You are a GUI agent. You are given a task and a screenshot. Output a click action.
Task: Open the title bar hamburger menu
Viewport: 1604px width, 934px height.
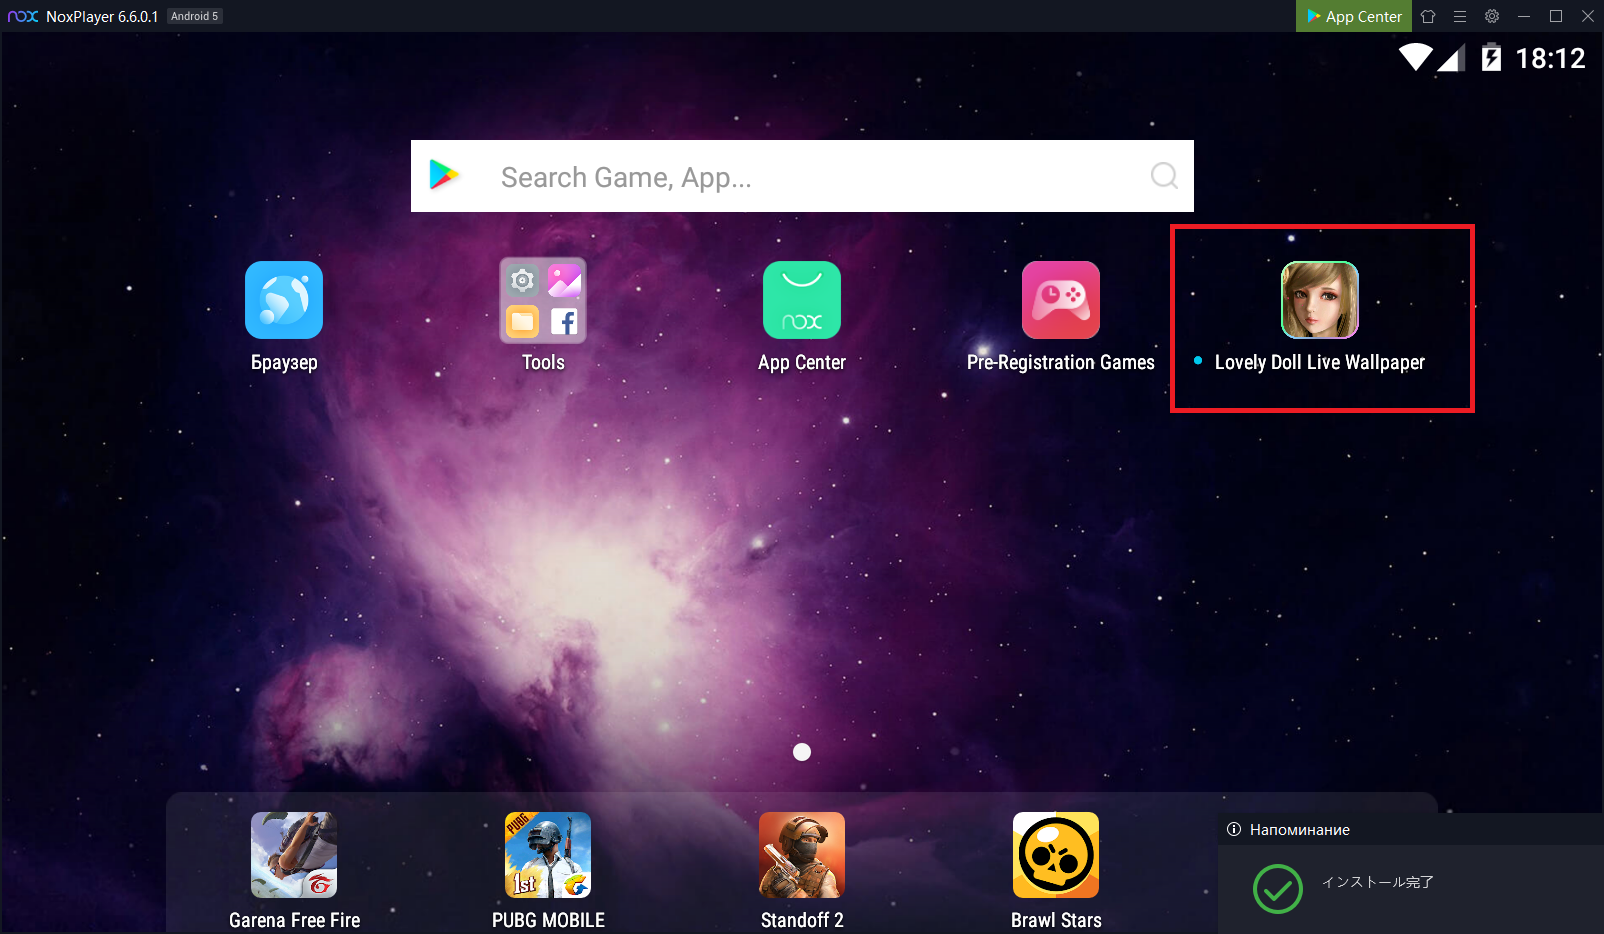(1460, 16)
